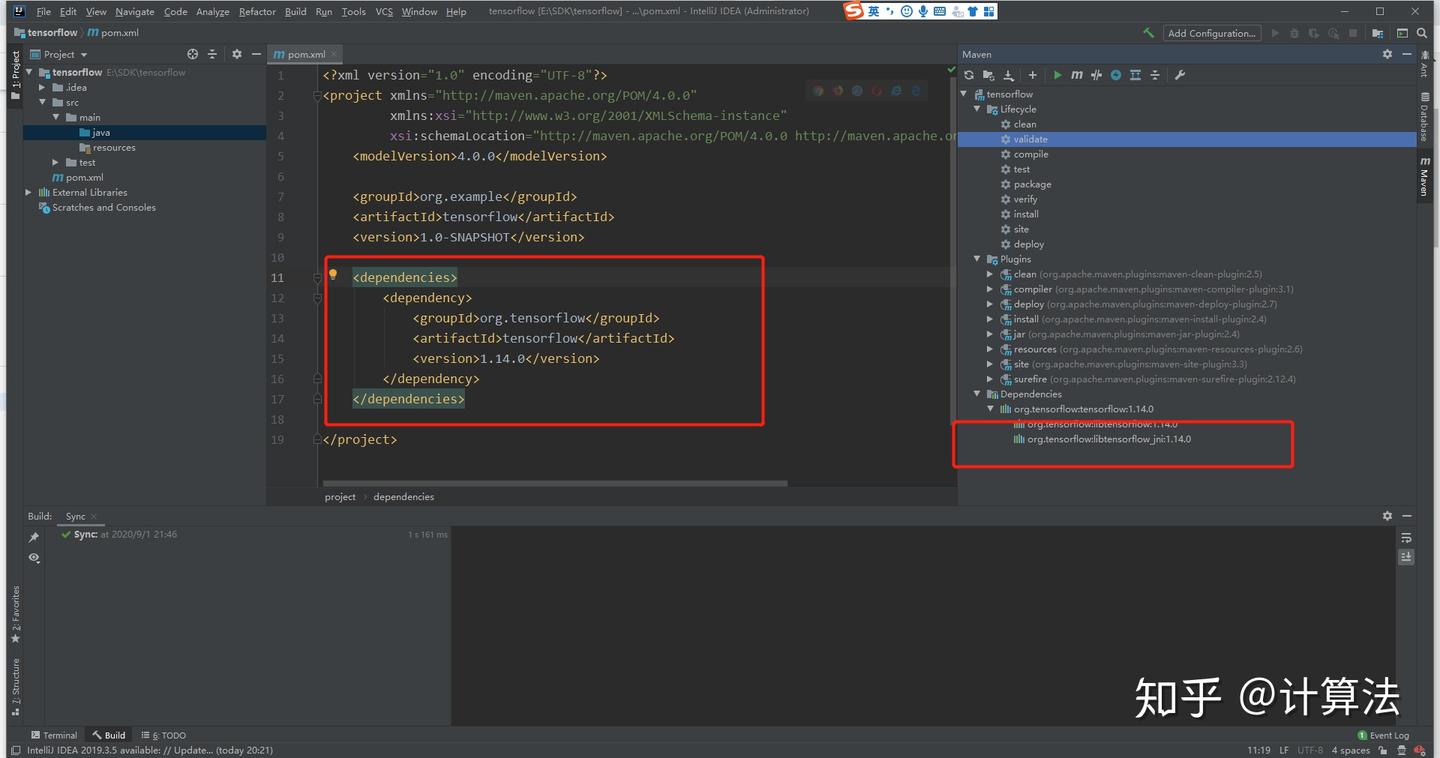Collapse all nodes in Maven tree
The image size is (1440, 758).
pos(1155,75)
